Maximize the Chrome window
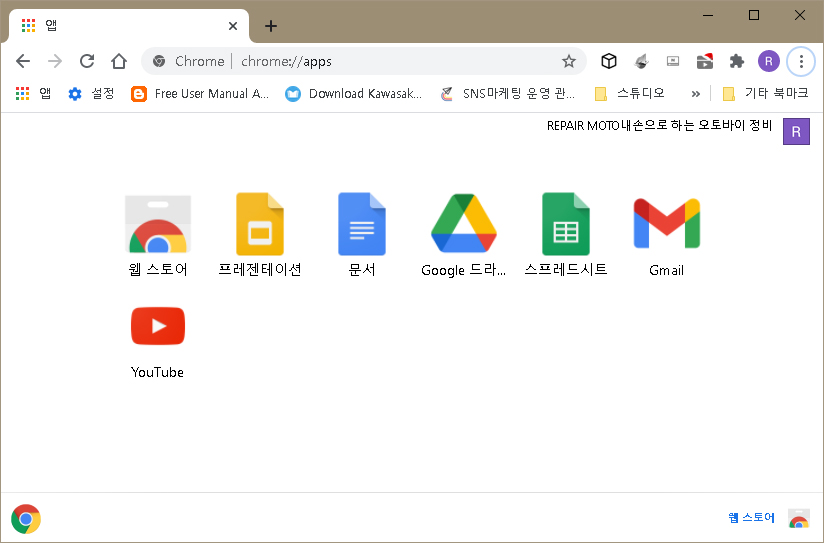Image resolution: width=824 pixels, height=543 pixels. (754, 15)
